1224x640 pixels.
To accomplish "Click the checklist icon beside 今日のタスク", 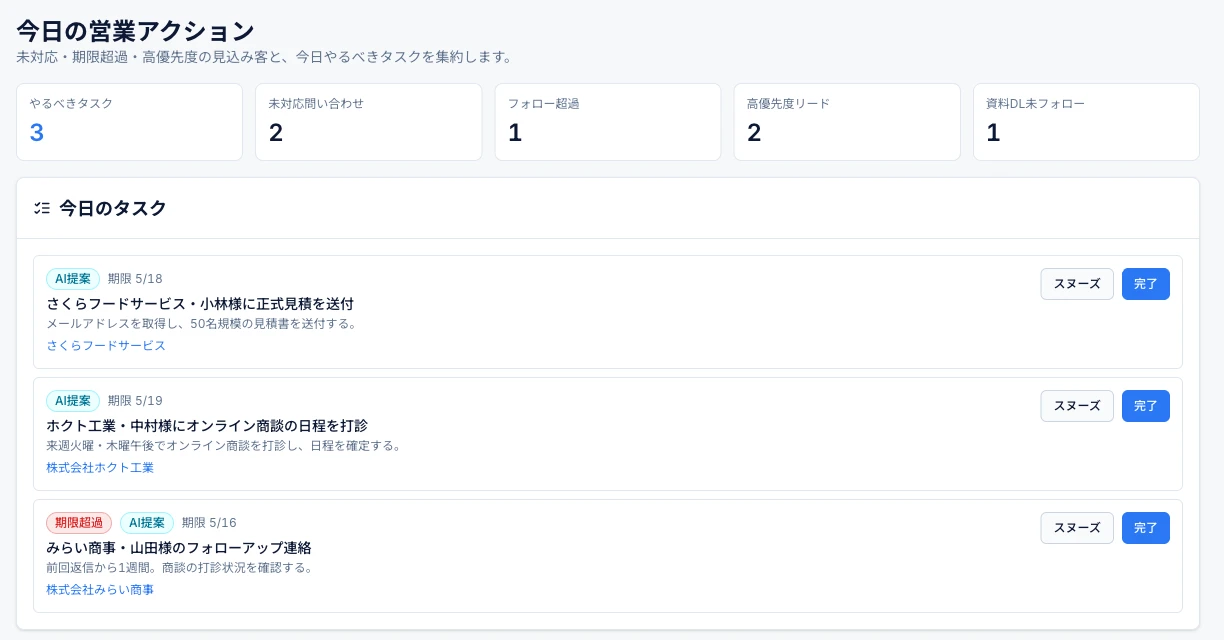I will pyautogui.click(x=42, y=208).
